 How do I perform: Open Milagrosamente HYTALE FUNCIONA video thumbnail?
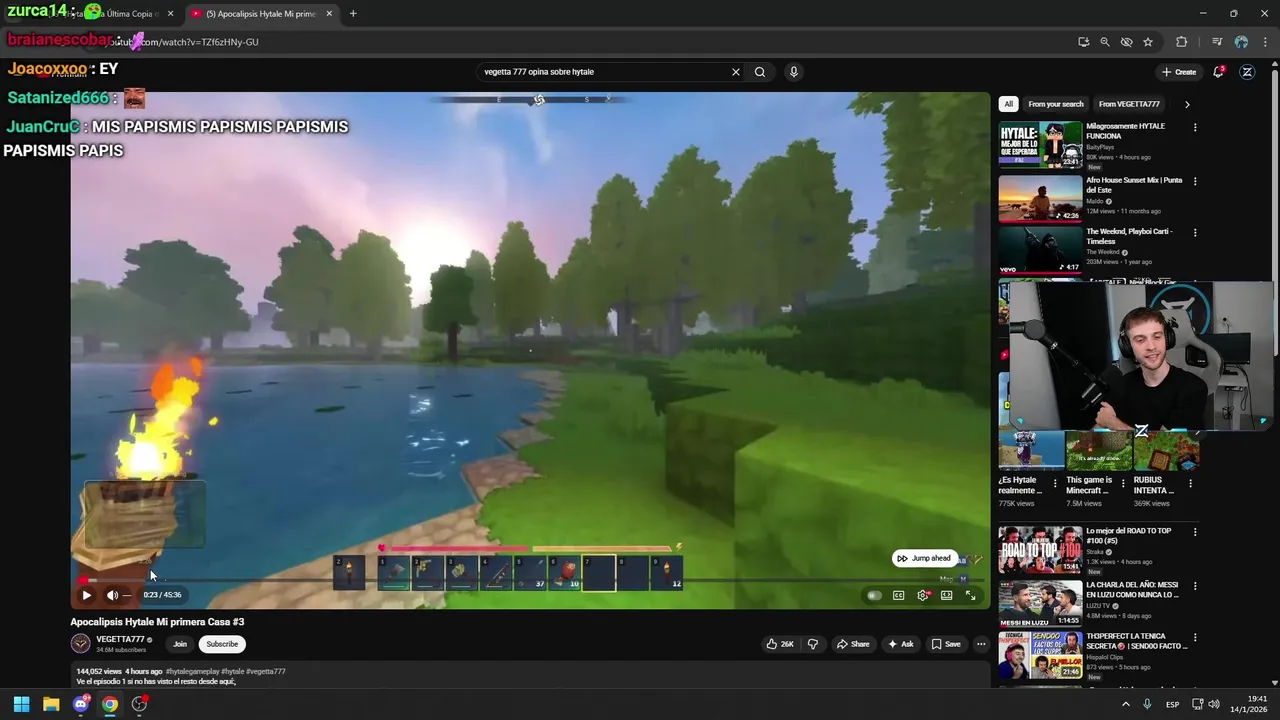pos(1040,145)
